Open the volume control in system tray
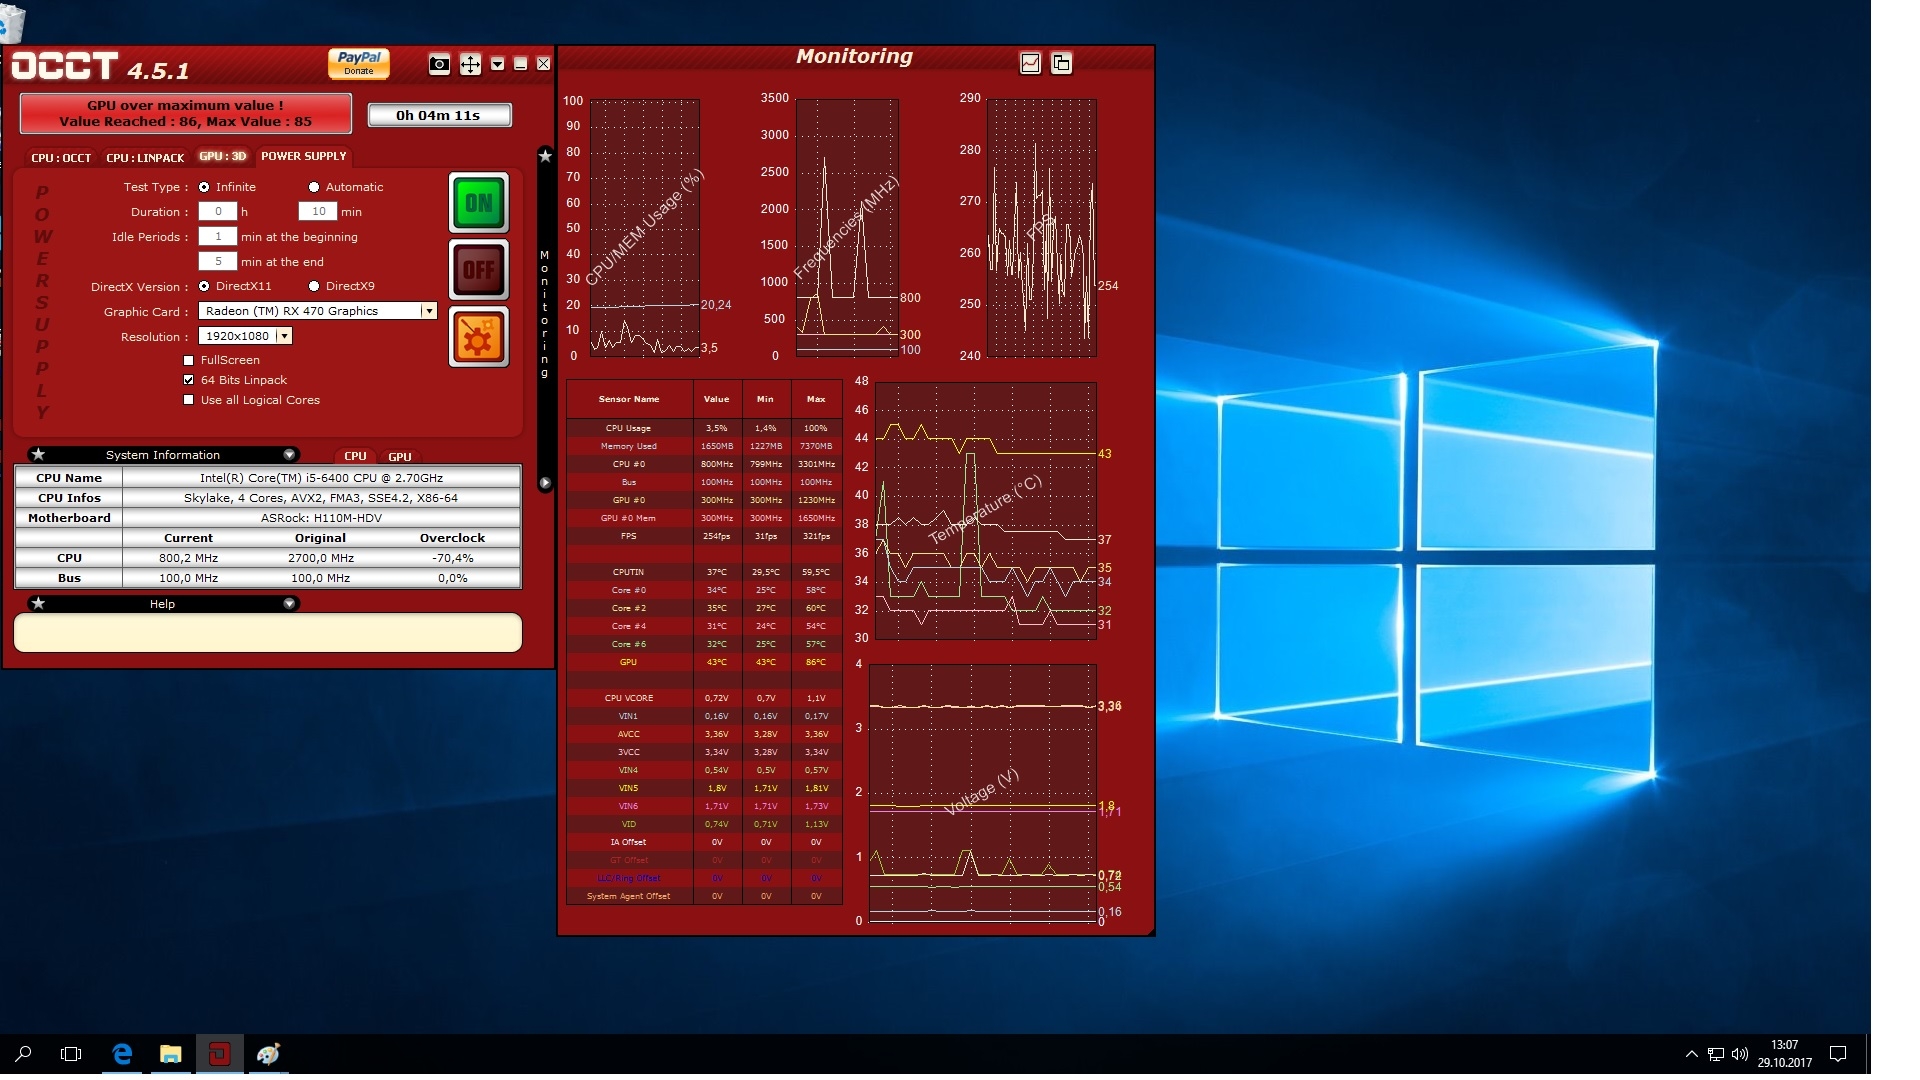 point(1740,1054)
